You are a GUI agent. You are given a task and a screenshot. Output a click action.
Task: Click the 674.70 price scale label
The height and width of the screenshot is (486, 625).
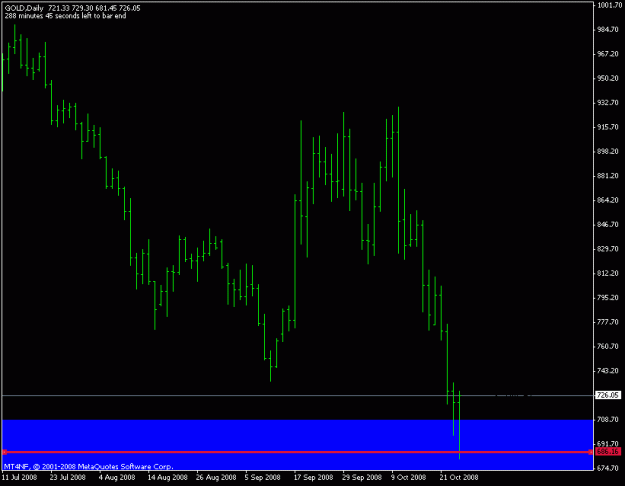608,468
